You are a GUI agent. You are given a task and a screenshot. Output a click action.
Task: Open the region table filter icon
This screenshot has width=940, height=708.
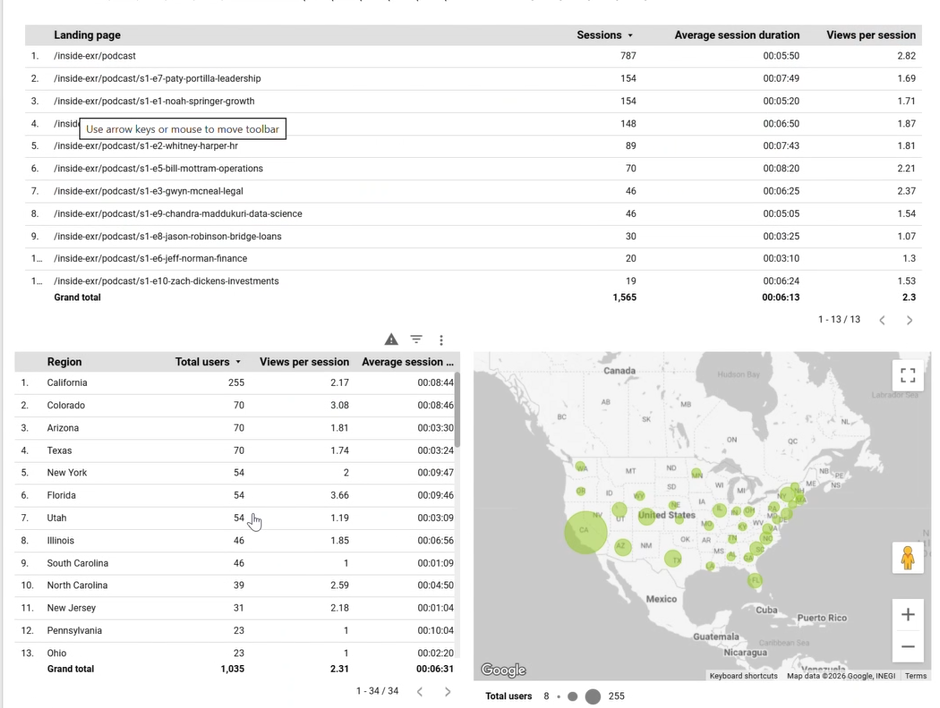pyautogui.click(x=416, y=339)
